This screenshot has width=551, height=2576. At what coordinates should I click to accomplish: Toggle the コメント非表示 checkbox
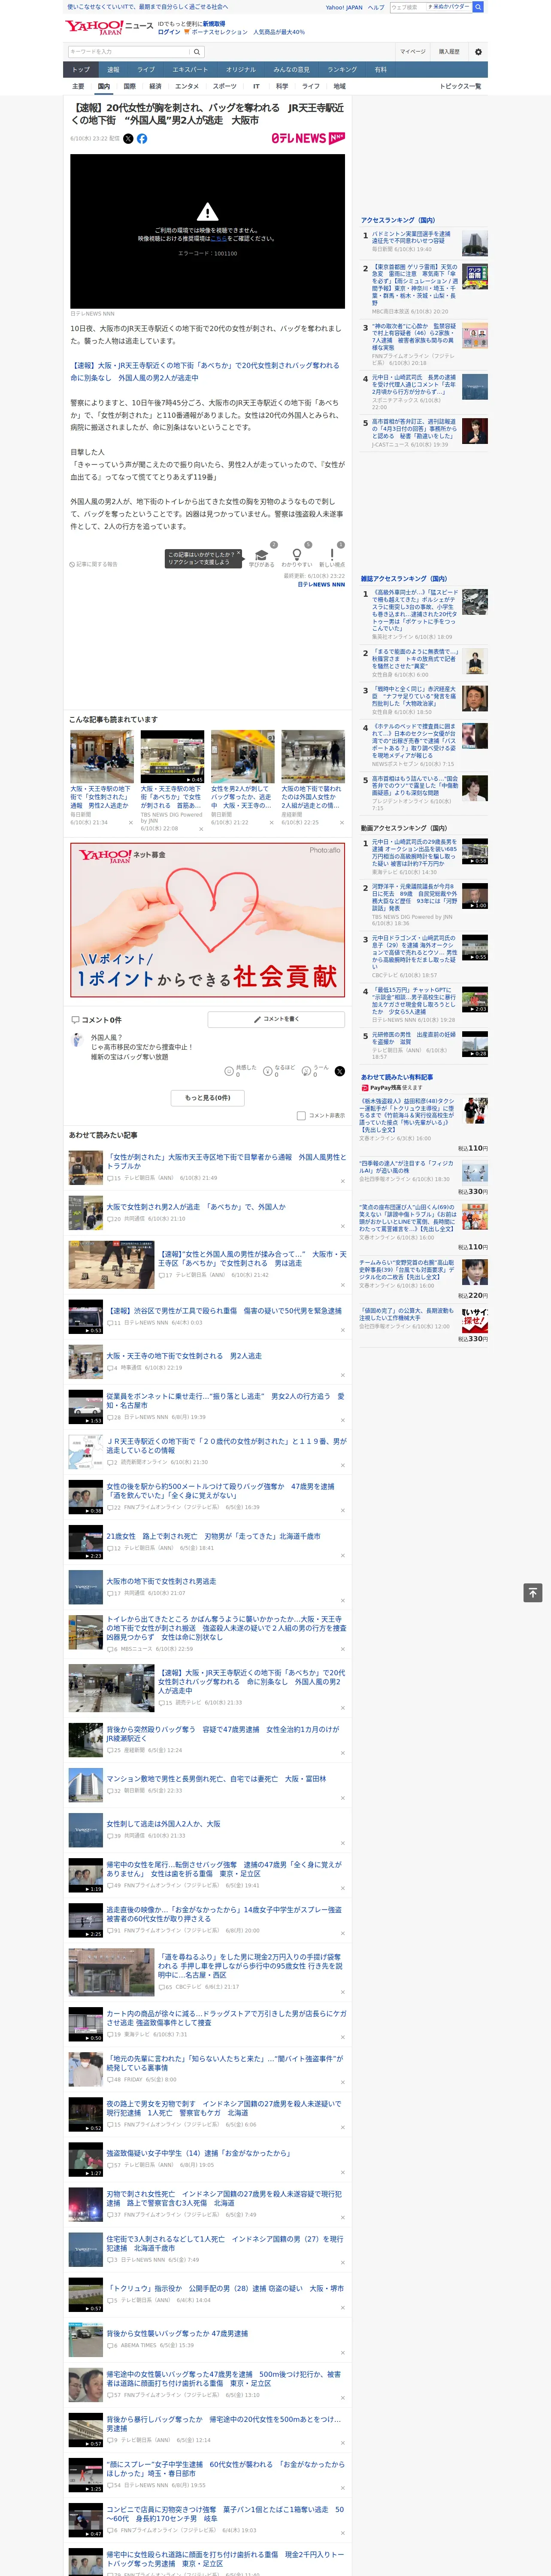301,1115
